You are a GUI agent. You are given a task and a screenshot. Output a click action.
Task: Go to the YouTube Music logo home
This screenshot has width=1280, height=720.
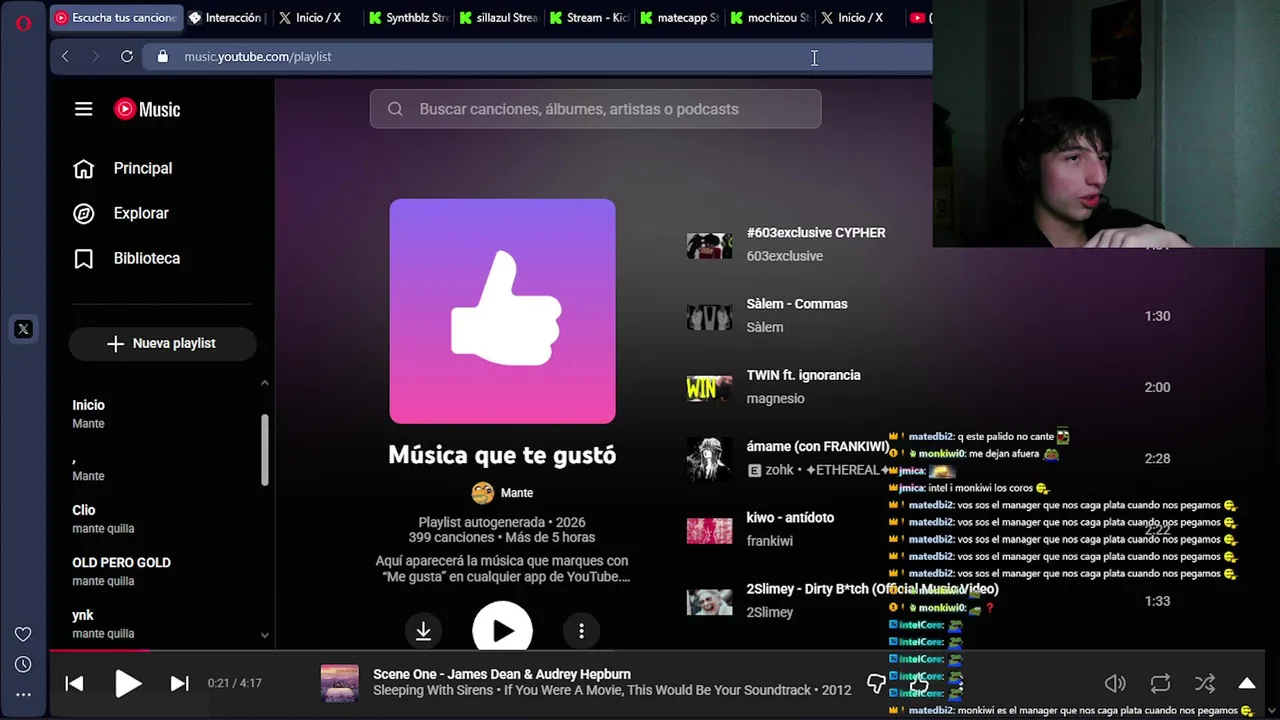(147, 109)
